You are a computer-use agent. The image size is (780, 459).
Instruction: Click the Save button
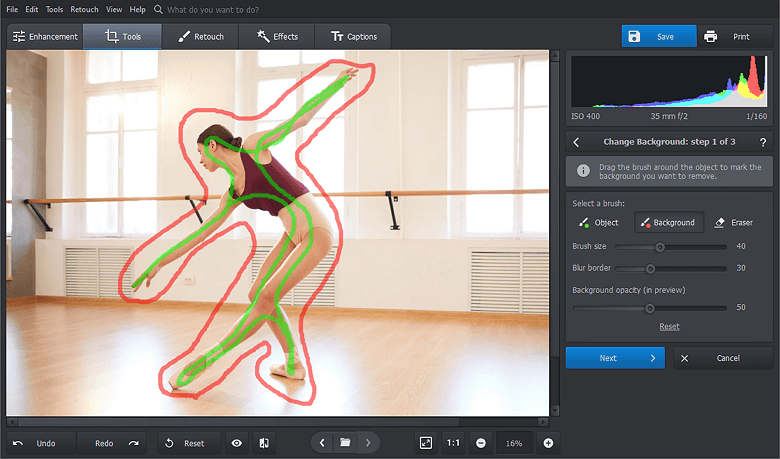659,36
